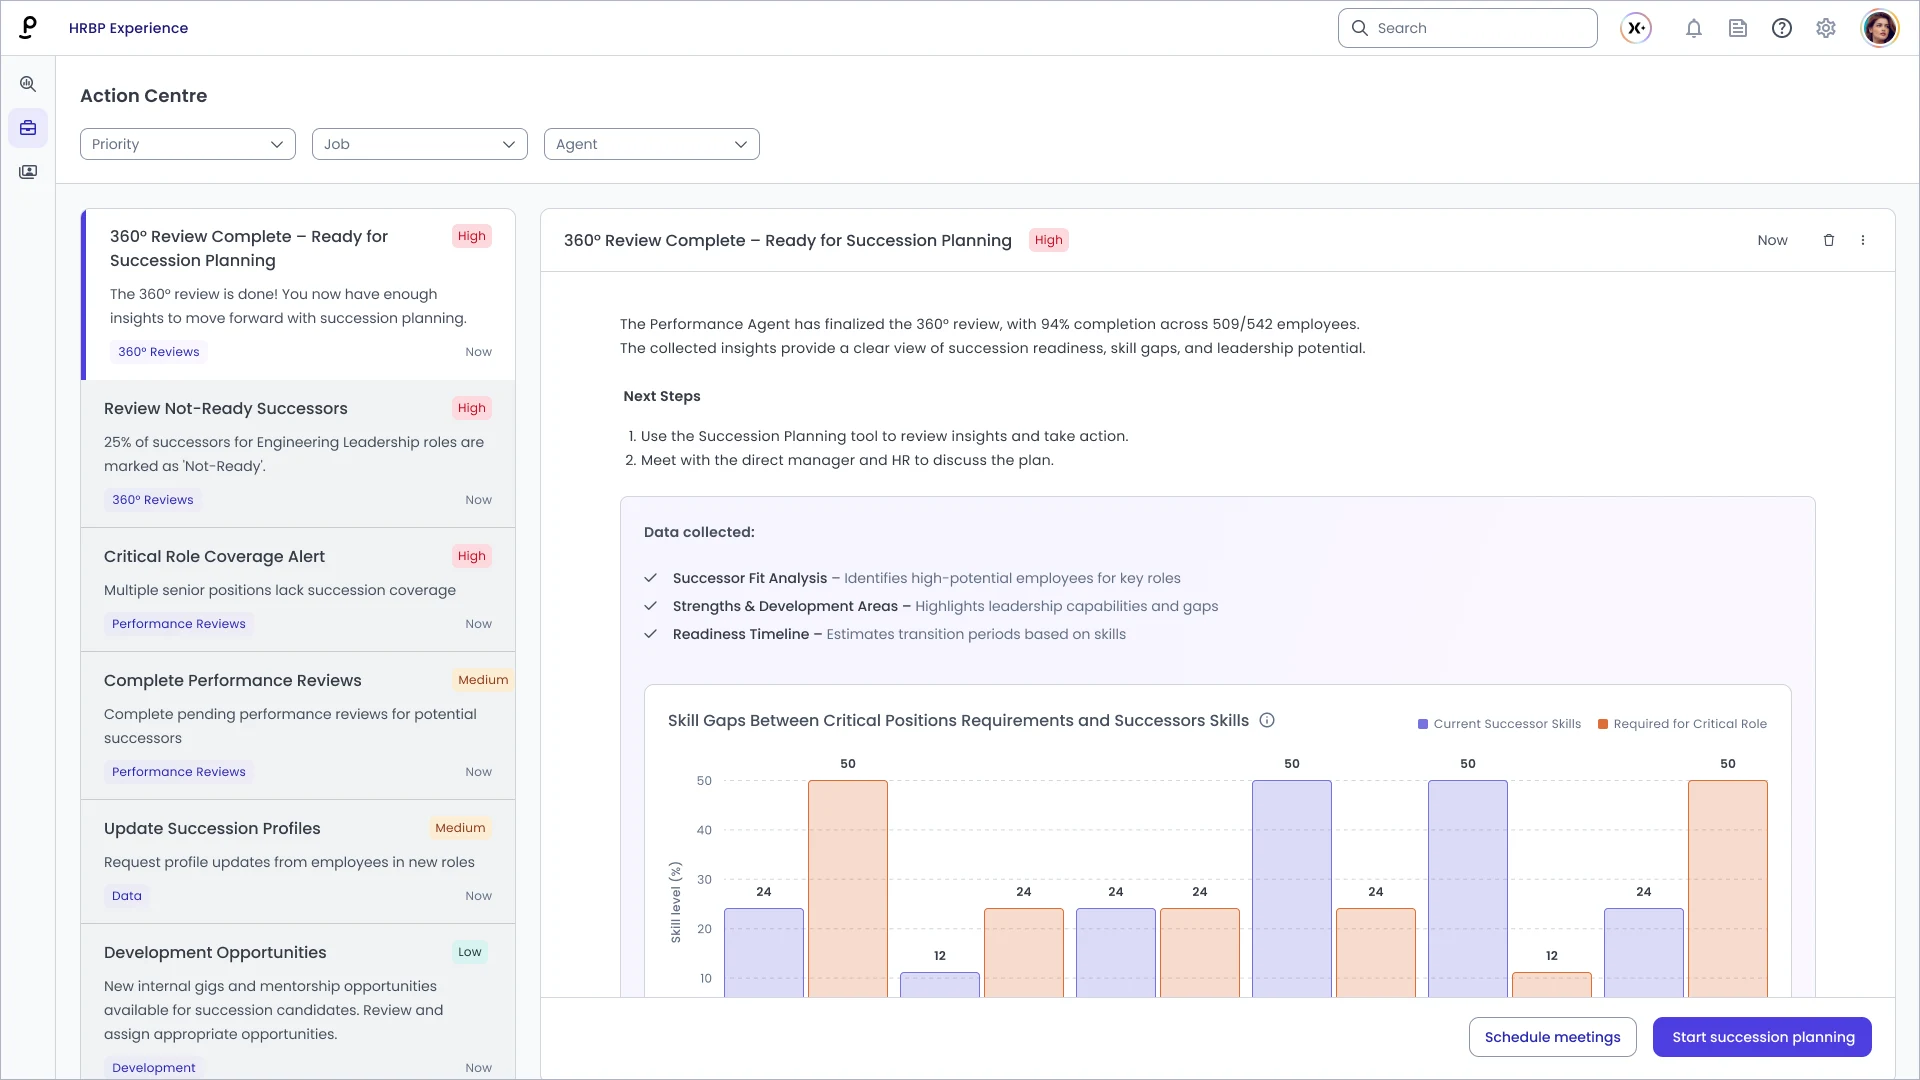1920x1080 pixels.
Task: Click the Medium badge on Complete Performance Reviews
Action: tap(483, 680)
